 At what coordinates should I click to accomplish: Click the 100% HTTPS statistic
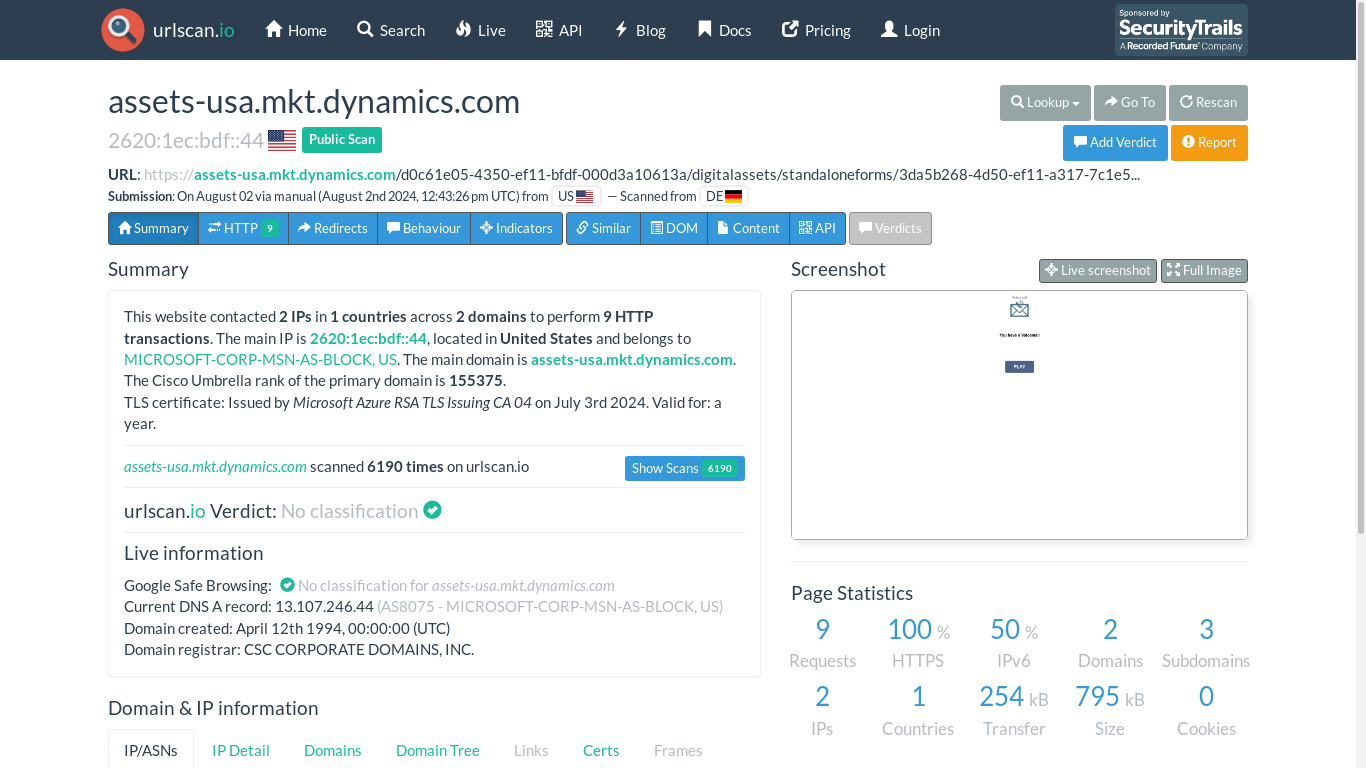click(x=918, y=643)
